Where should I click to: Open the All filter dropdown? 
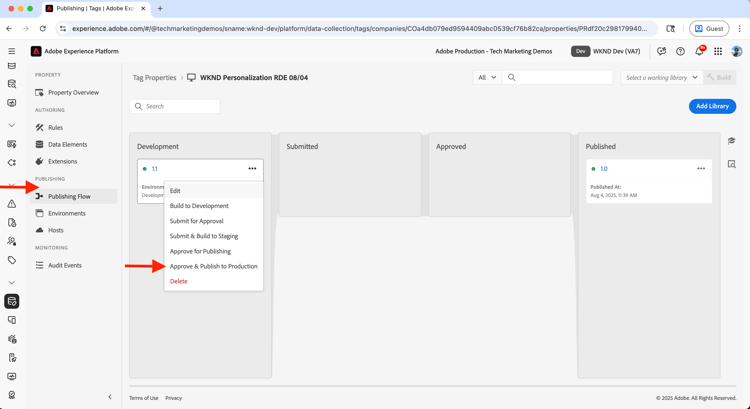click(487, 77)
